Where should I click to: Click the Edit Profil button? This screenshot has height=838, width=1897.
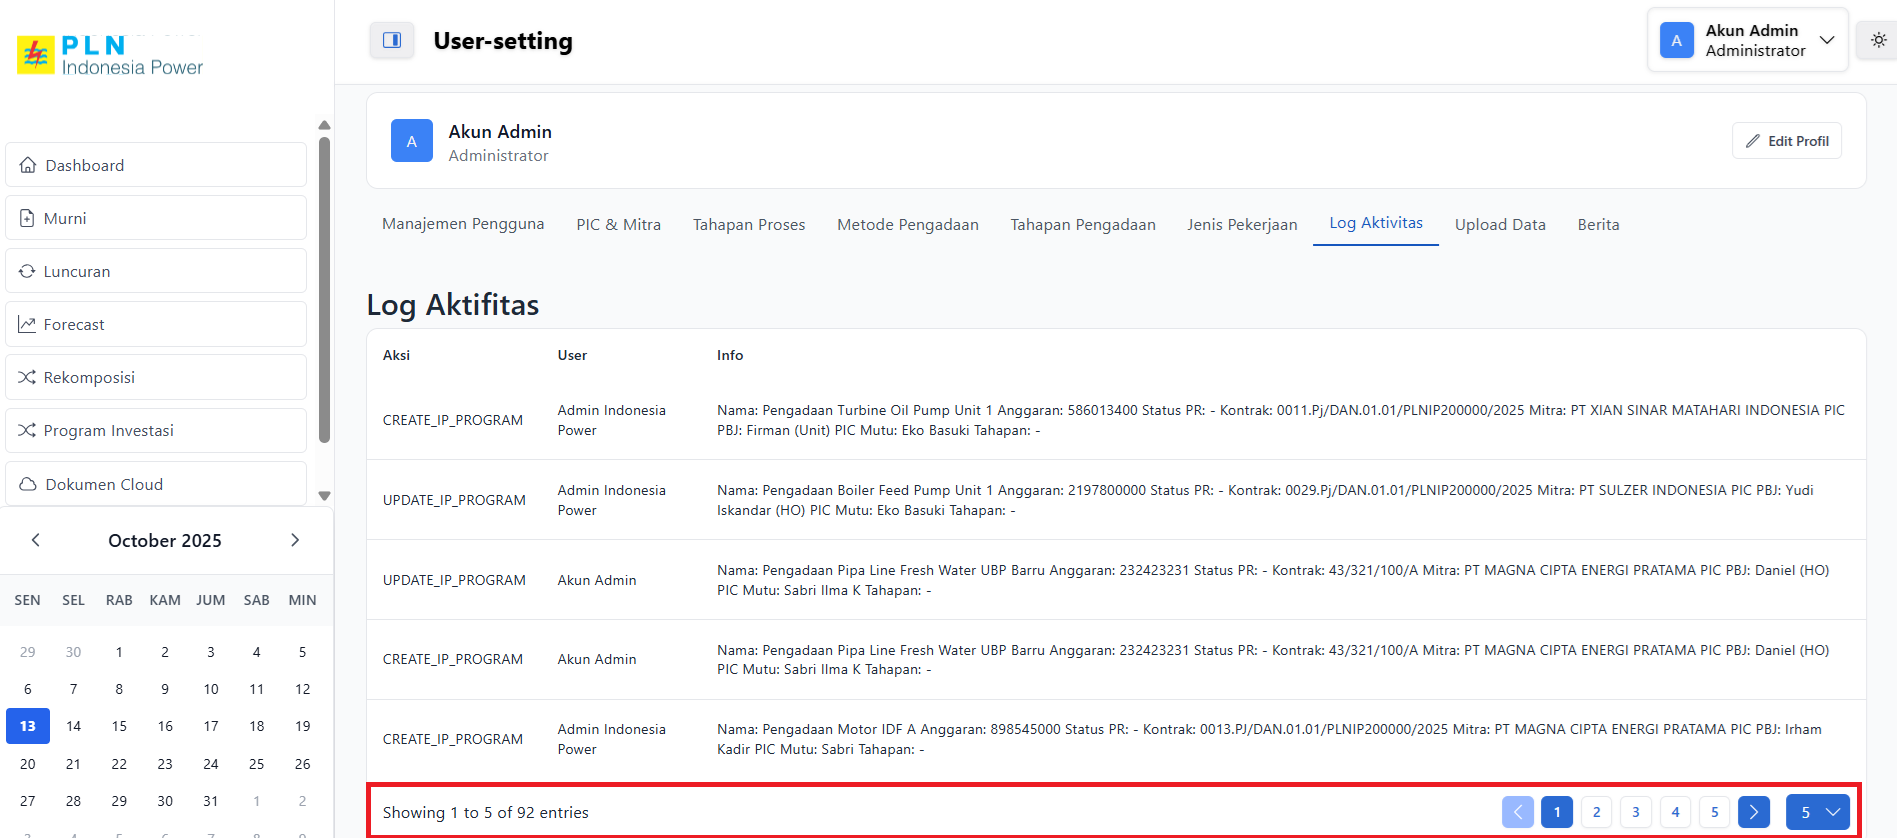[1786, 141]
